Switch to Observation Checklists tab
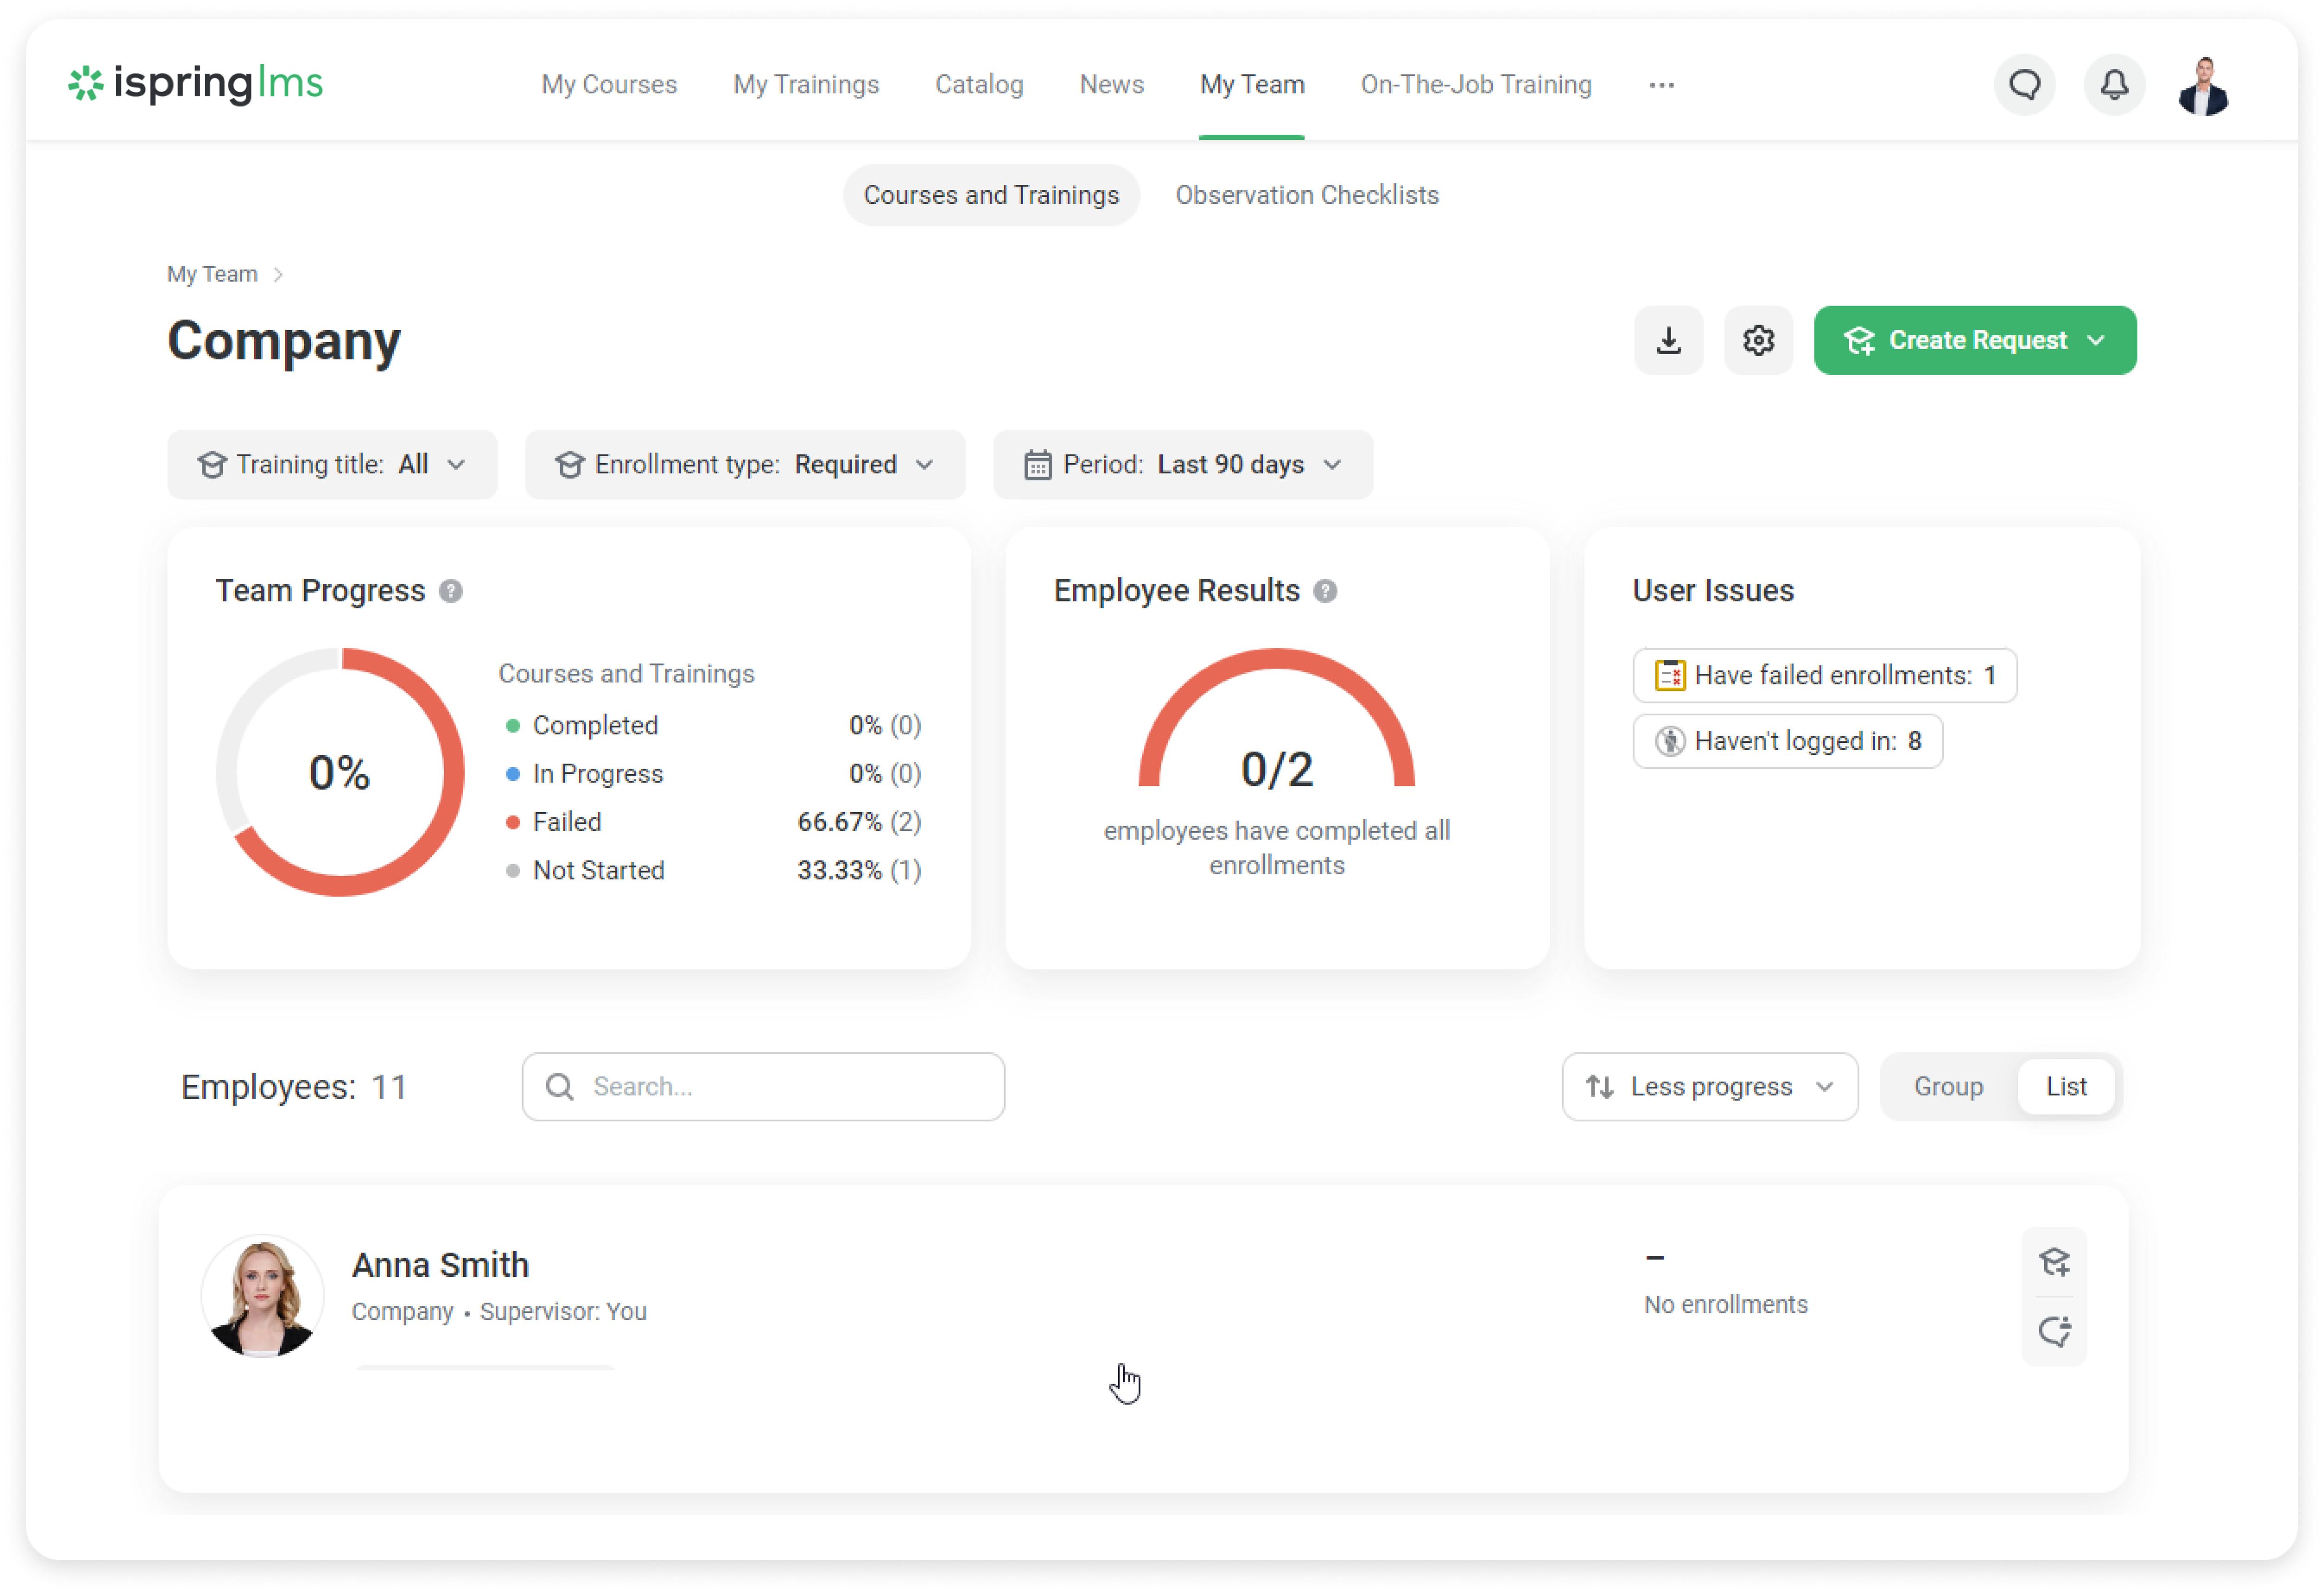This screenshot has width=2324, height=1593. tap(1307, 196)
